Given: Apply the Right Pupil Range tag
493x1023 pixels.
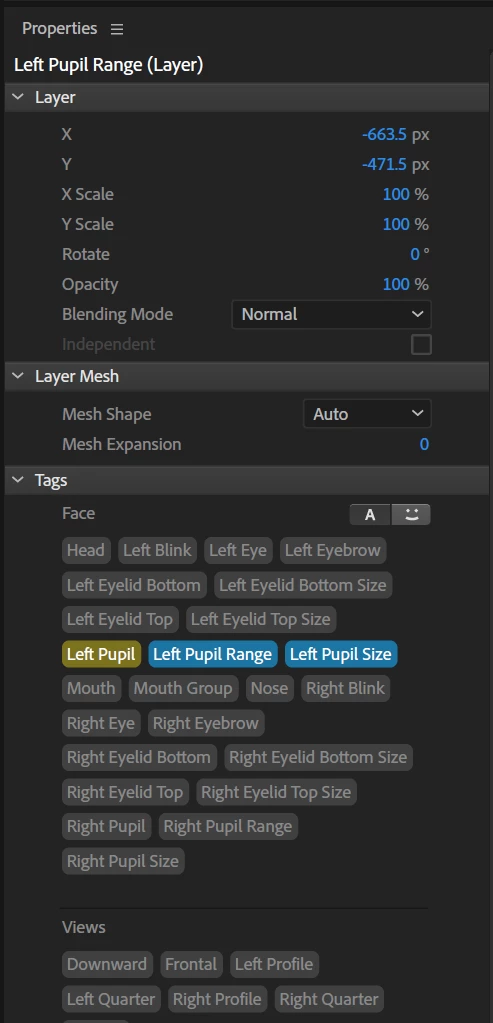Looking at the screenshot, I should [x=228, y=827].
